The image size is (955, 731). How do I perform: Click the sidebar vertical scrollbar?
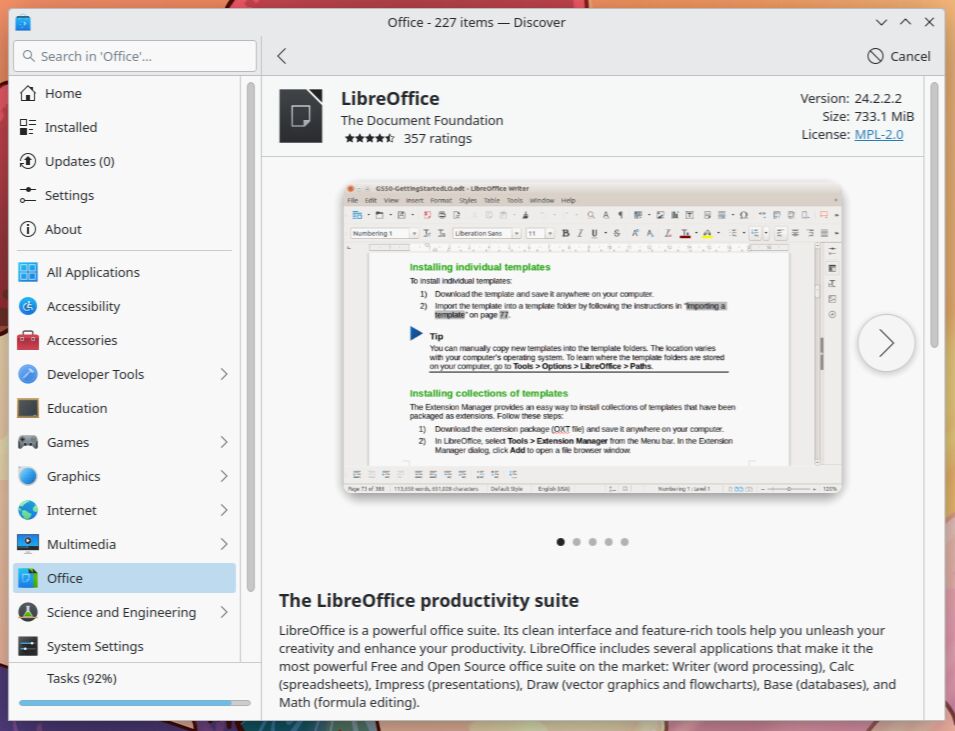pyautogui.click(x=250, y=337)
